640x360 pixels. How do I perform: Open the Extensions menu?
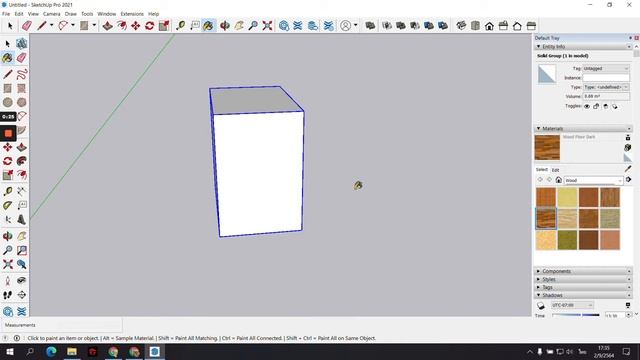click(x=132, y=14)
